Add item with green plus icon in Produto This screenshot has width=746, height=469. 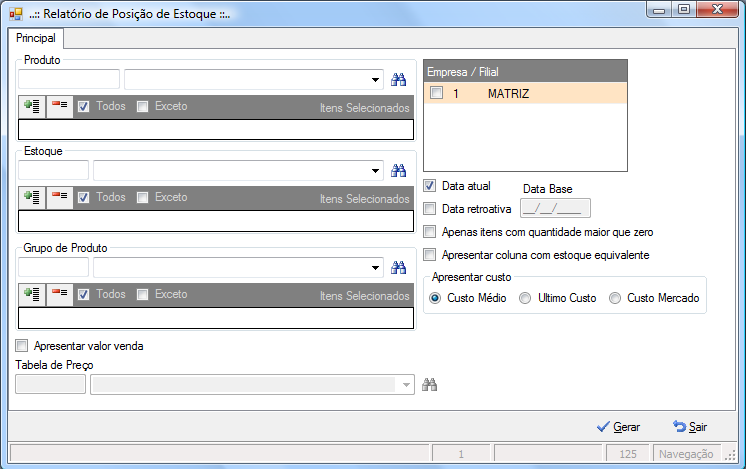[32, 106]
